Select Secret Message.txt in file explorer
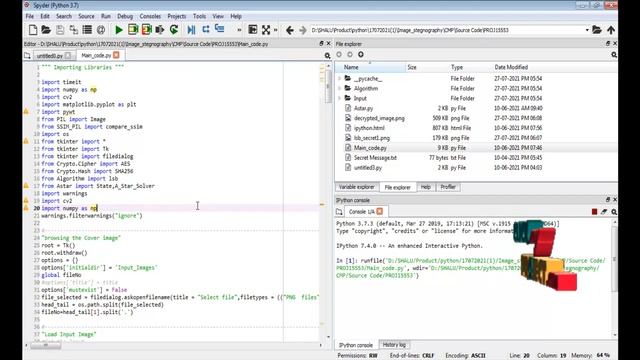 click(x=375, y=158)
